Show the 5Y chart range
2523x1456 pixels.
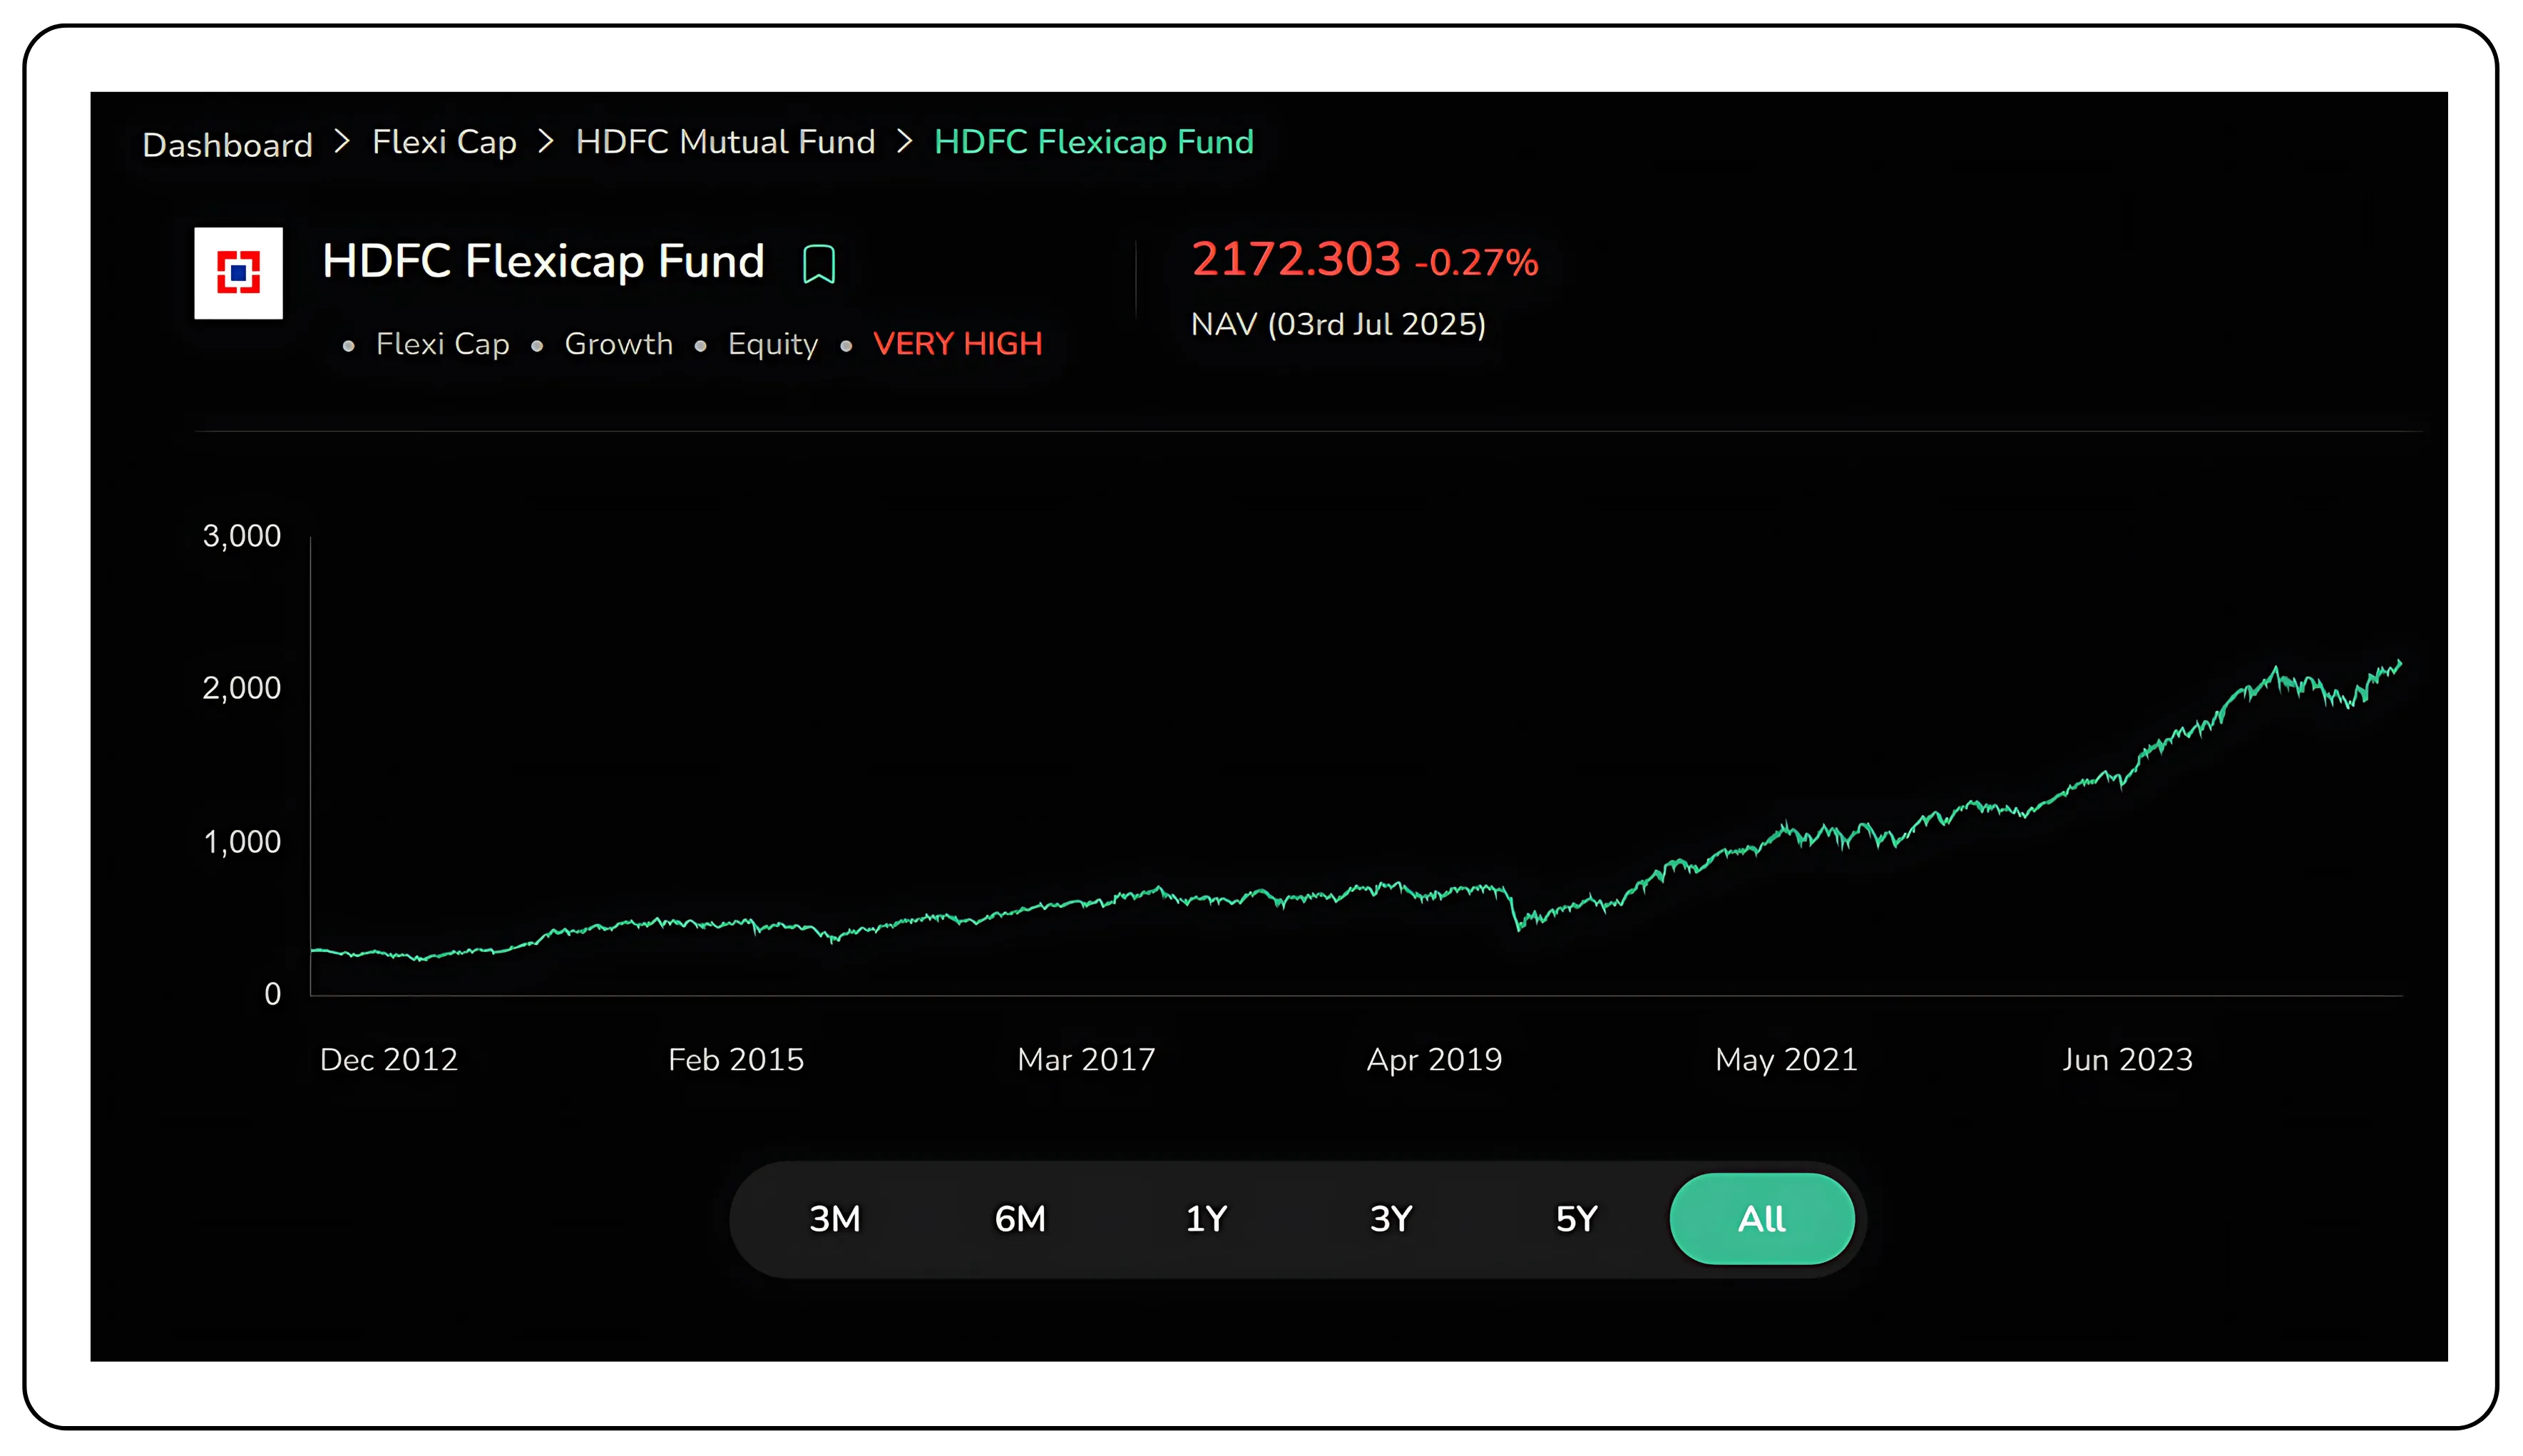(1577, 1219)
